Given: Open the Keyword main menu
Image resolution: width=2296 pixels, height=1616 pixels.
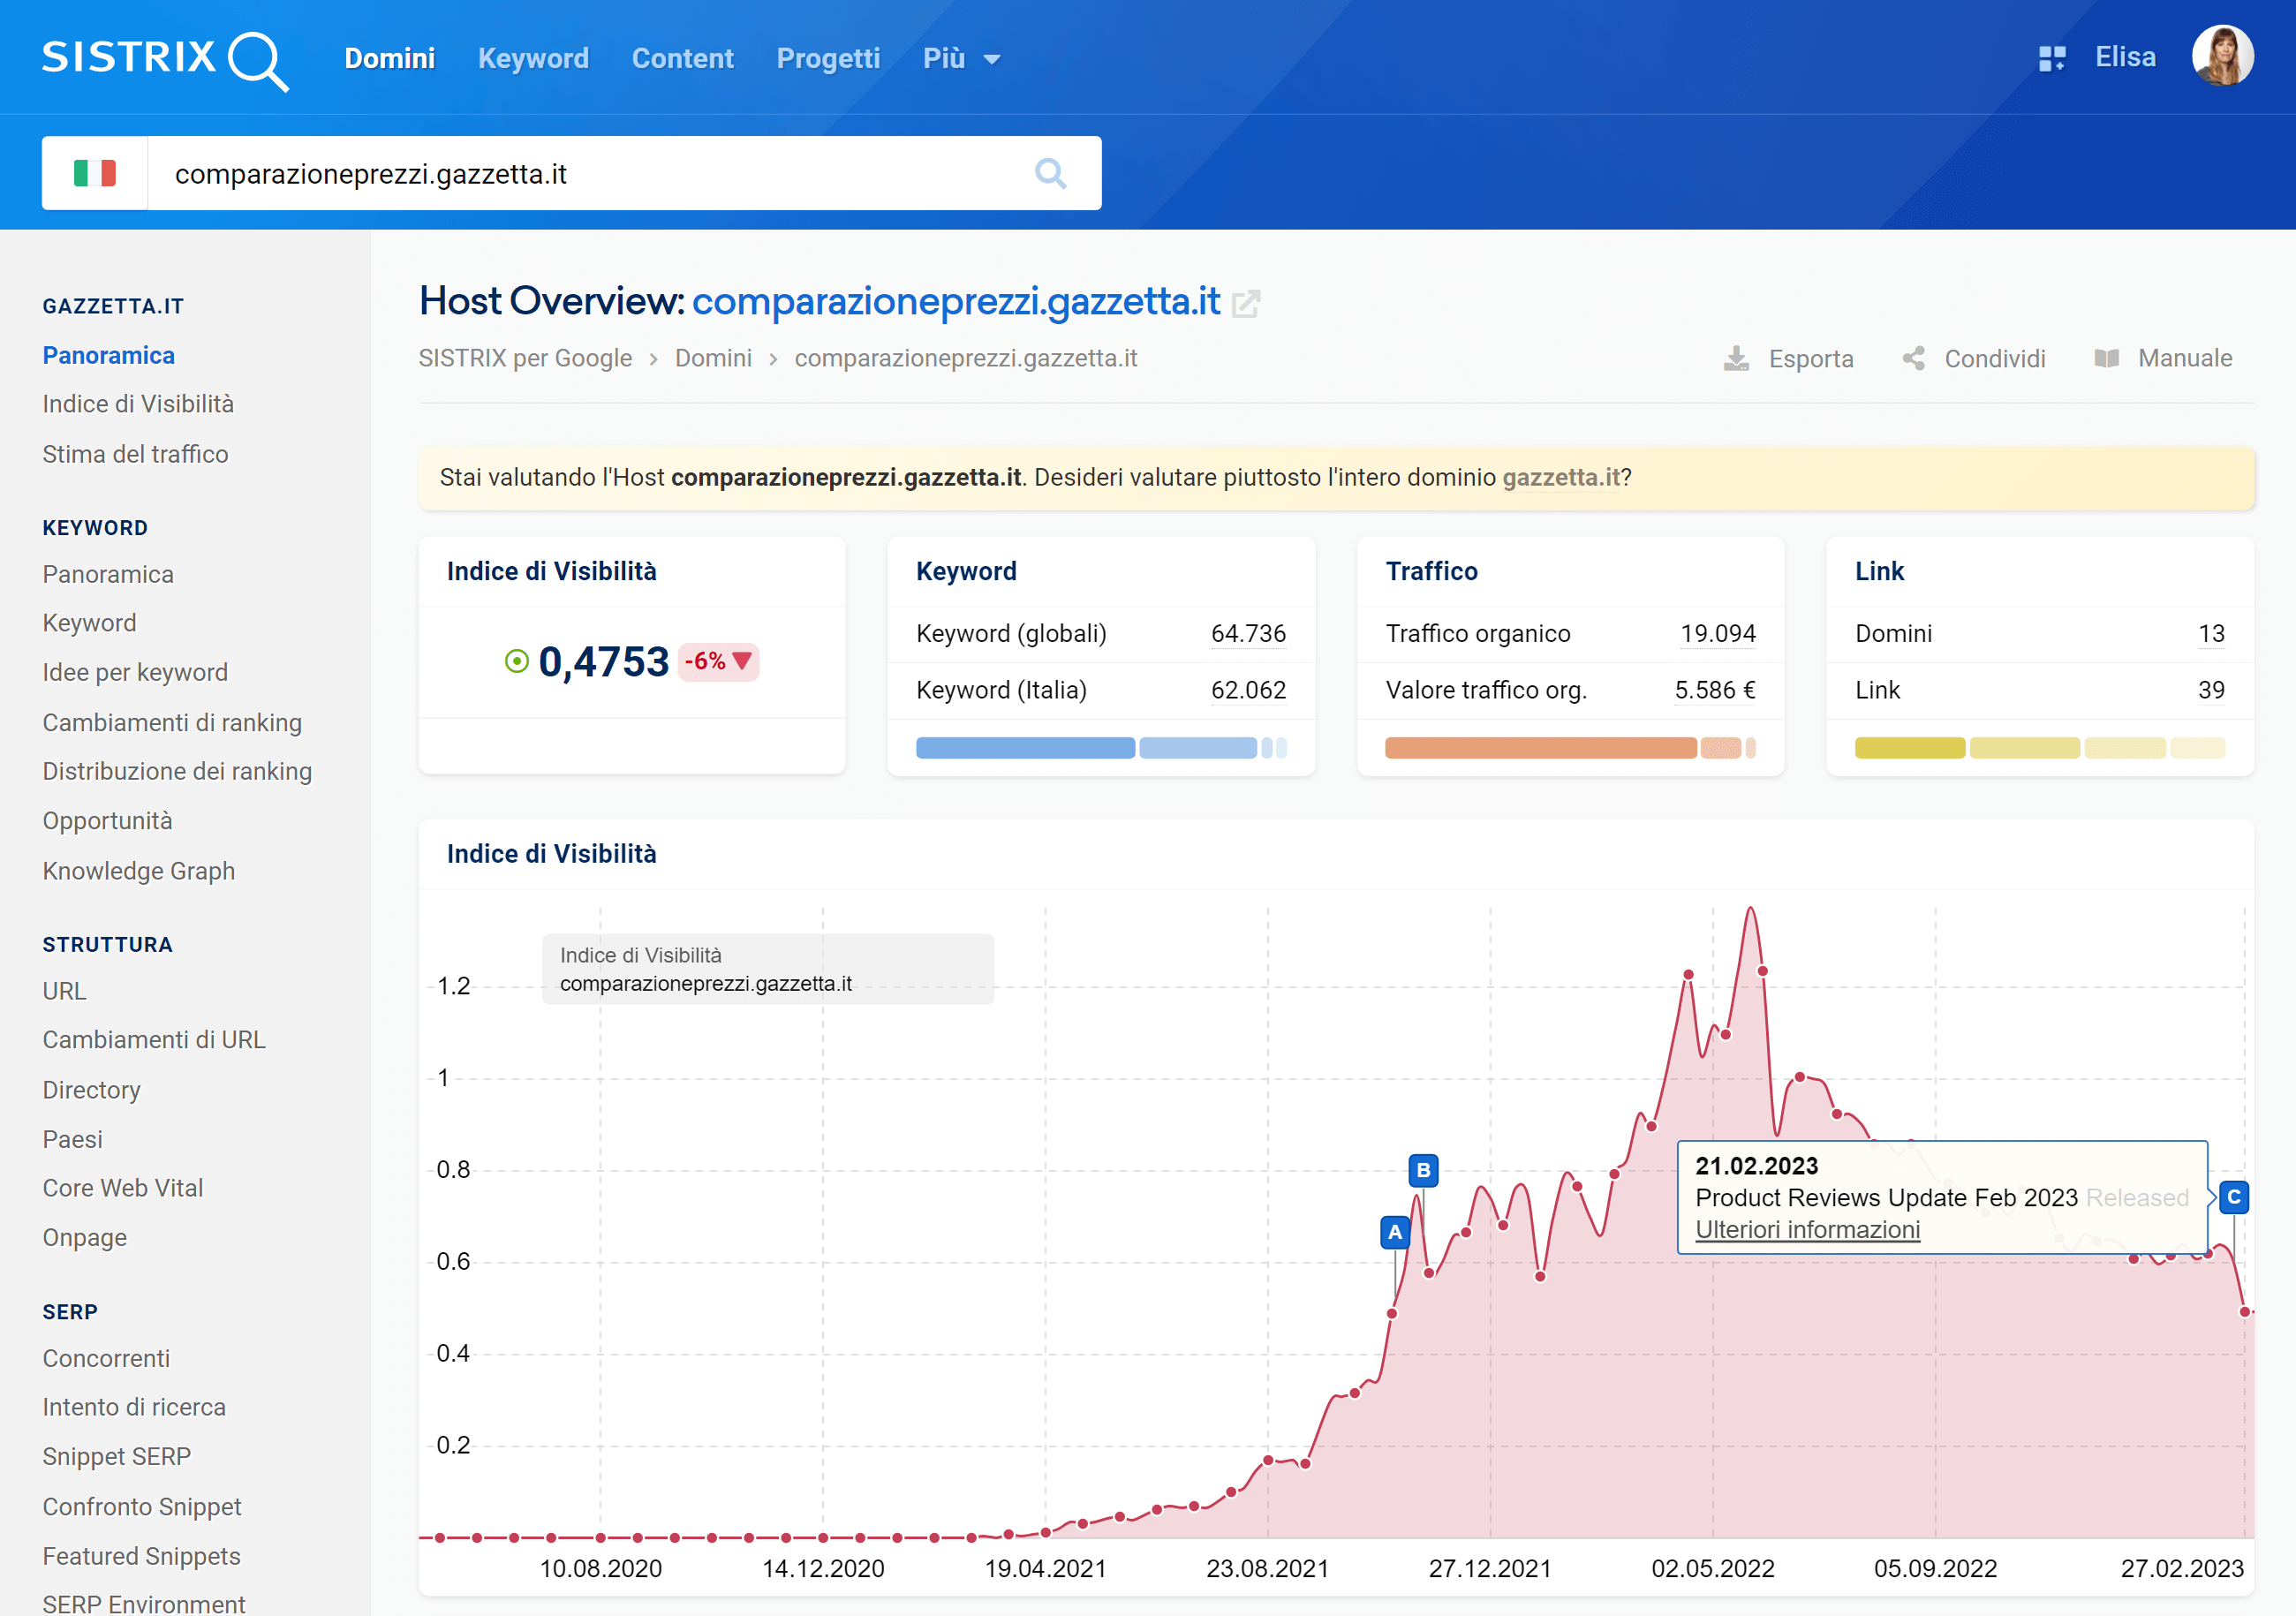Looking at the screenshot, I should (533, 58).
